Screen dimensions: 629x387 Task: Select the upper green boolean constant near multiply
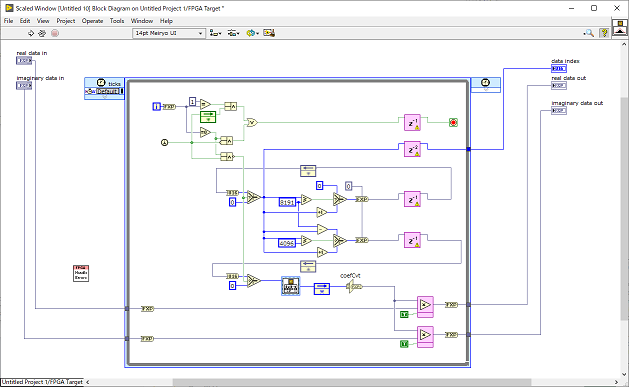[x=404, y=314]
